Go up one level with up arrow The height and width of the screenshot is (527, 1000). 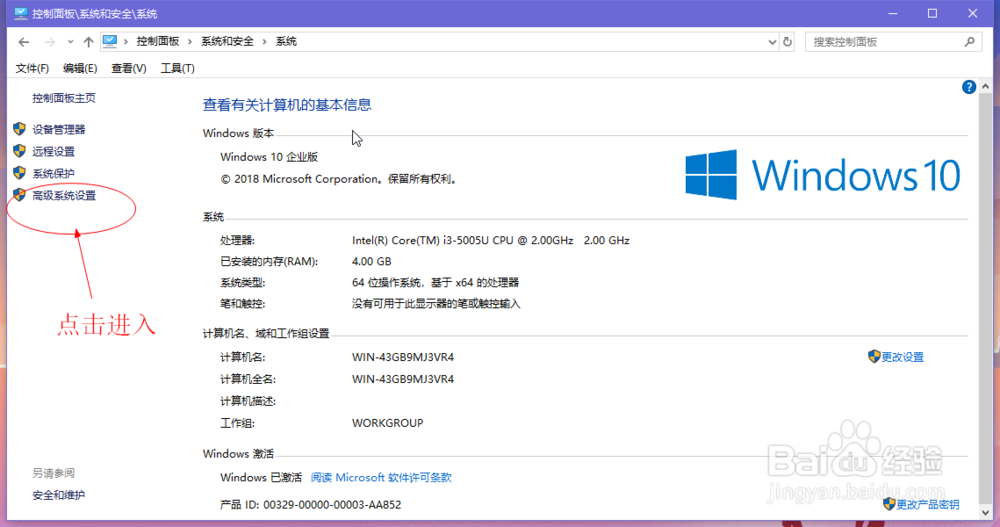tap(89, 42)
